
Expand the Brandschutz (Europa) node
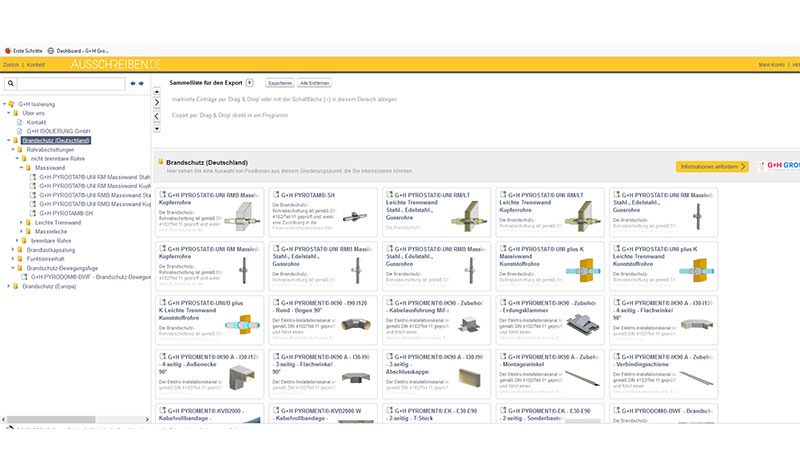coord(9,286)
